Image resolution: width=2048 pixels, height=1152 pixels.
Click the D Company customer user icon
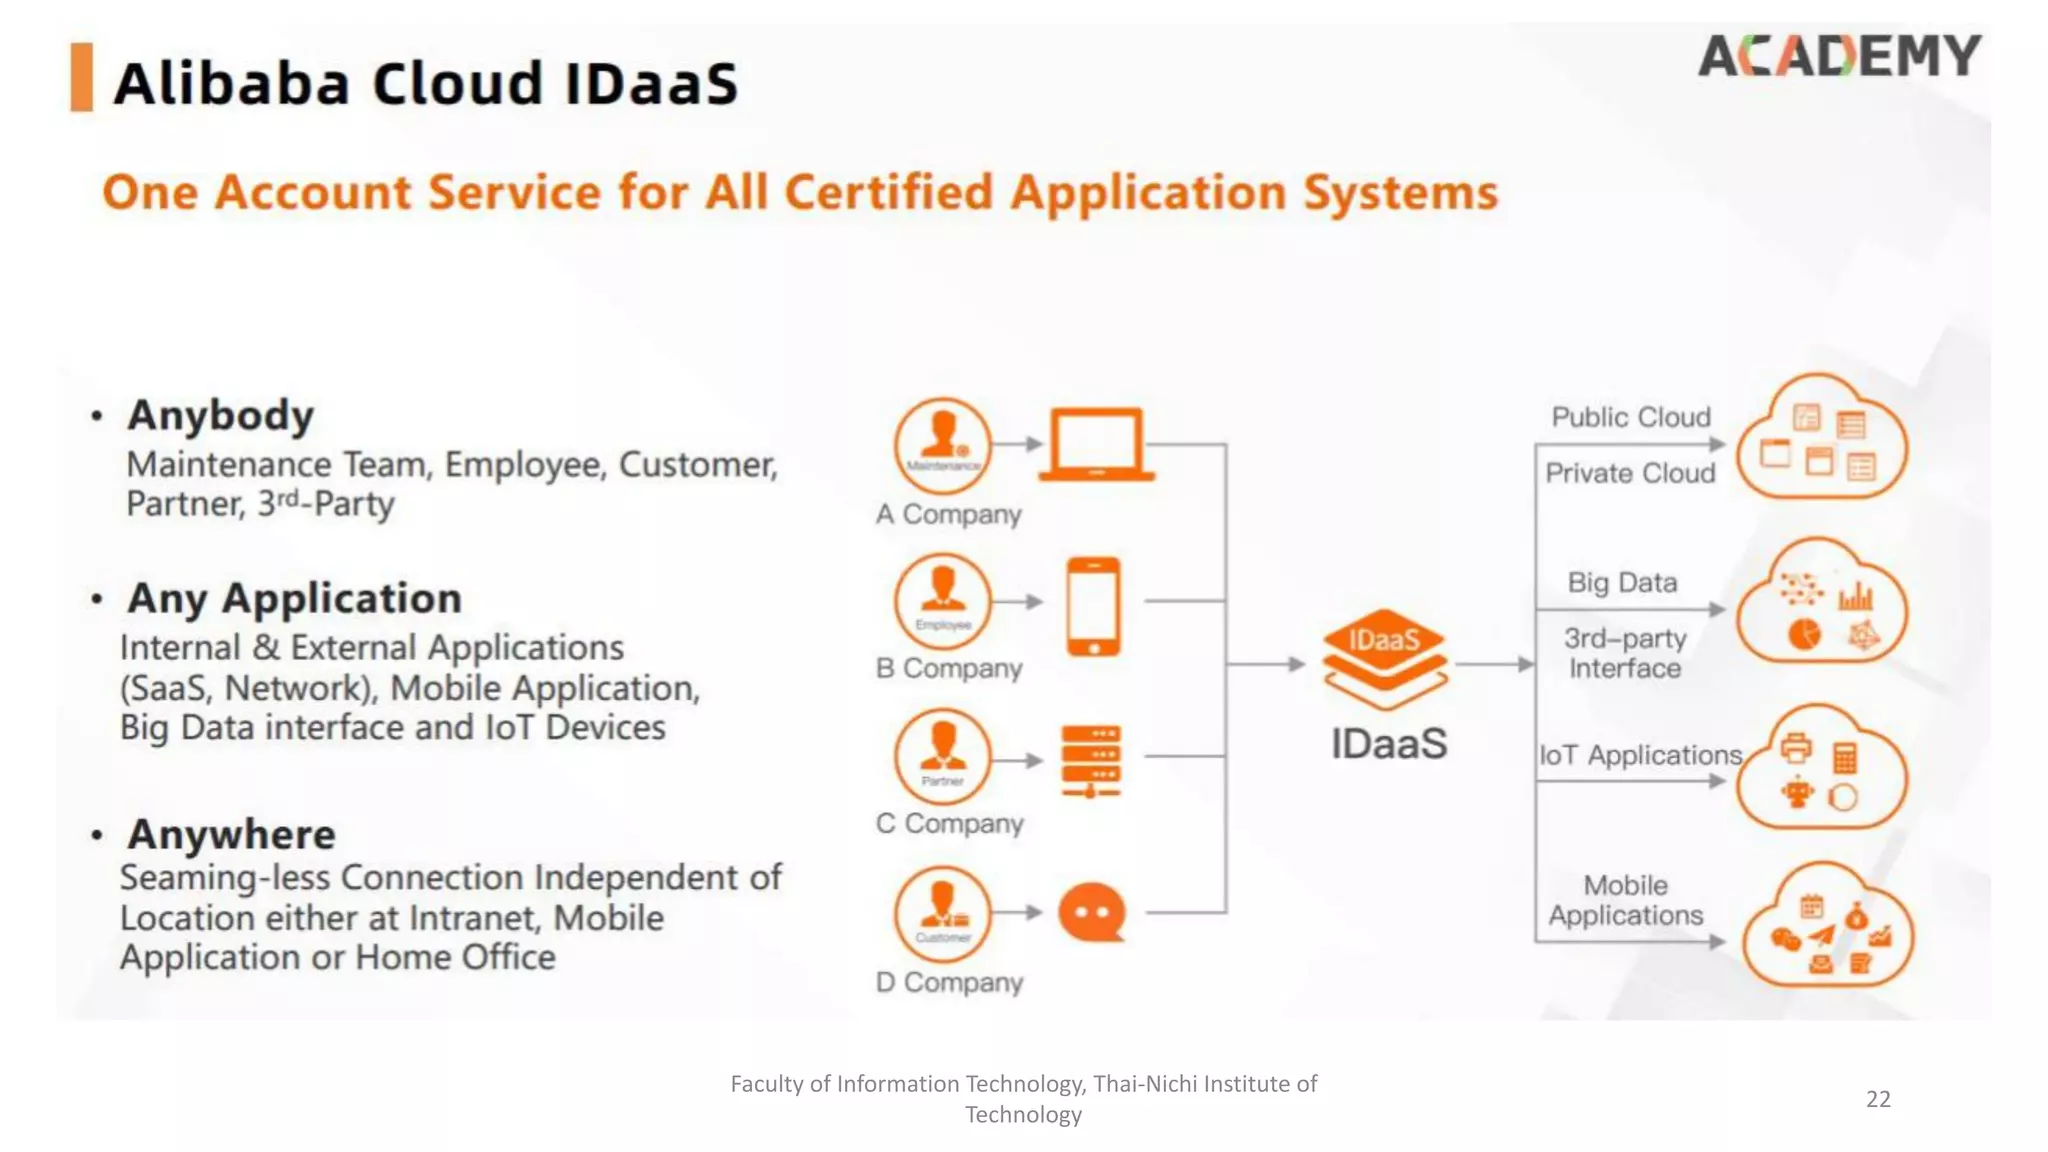942,913
